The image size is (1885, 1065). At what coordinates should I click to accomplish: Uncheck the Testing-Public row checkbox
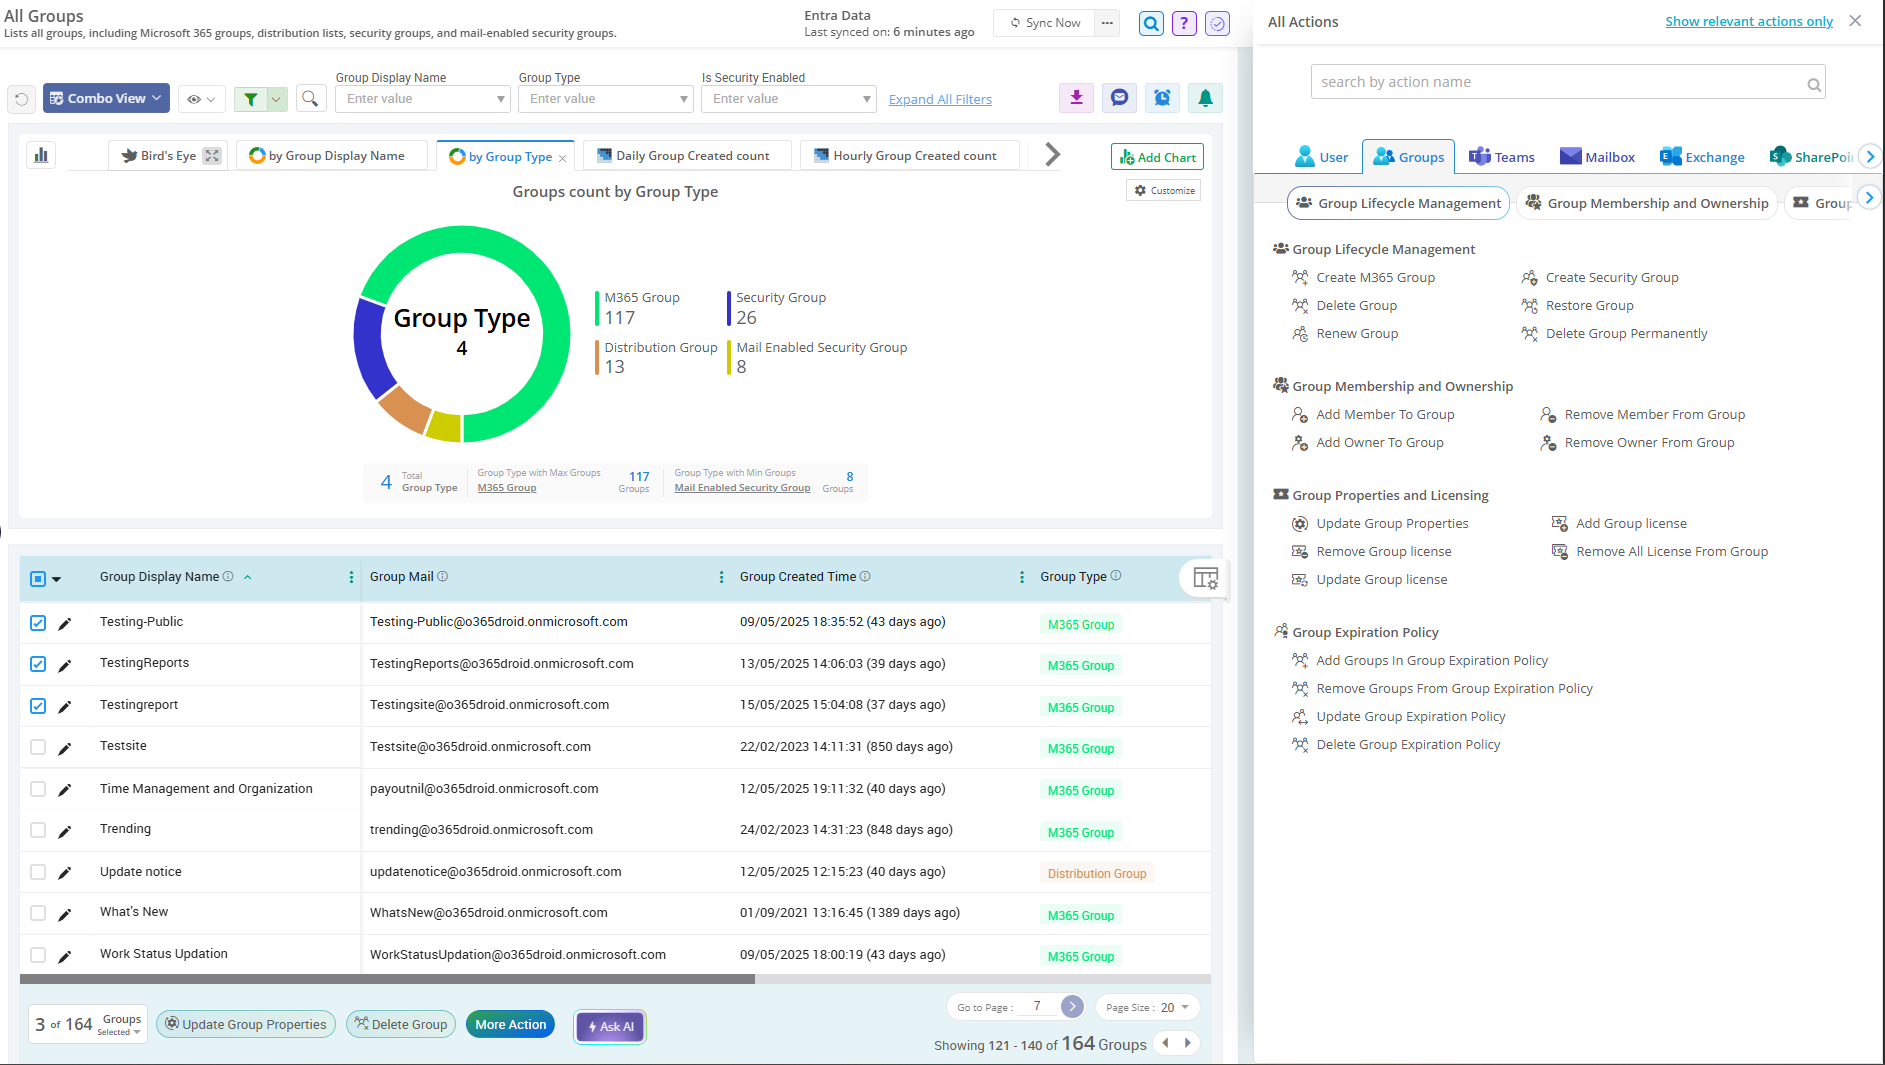tap(38, 623)
